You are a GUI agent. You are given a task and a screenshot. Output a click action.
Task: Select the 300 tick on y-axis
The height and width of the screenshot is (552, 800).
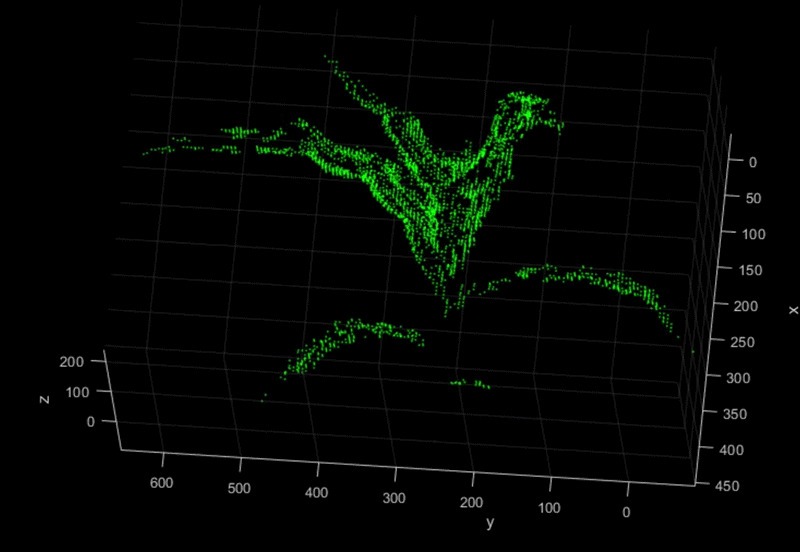[x=394, y=500]
